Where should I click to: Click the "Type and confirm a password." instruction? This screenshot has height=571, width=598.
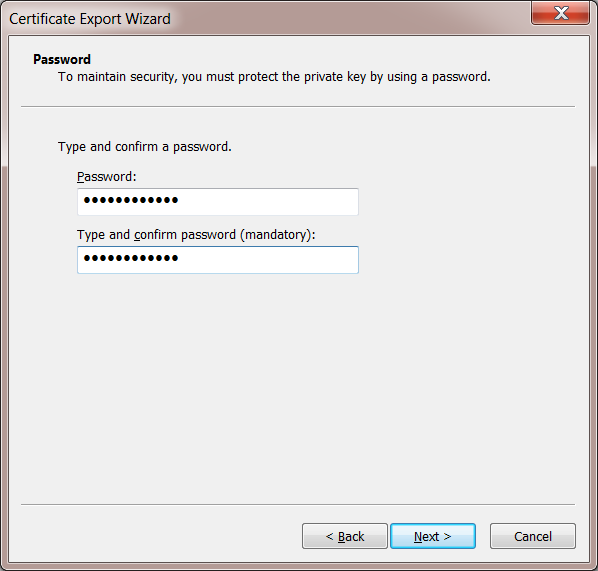(x=145, y=147)
